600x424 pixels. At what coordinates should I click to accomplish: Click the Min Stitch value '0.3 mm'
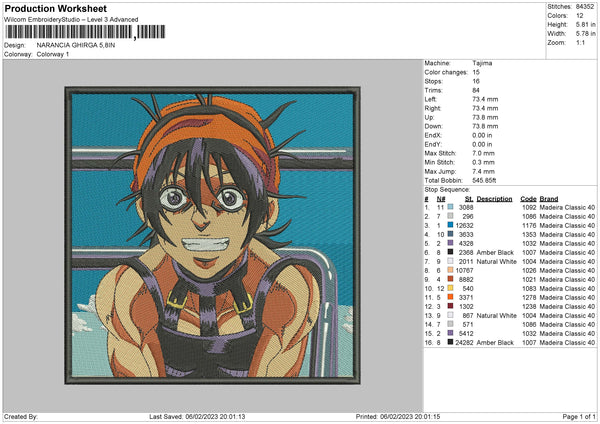point(483,162)
